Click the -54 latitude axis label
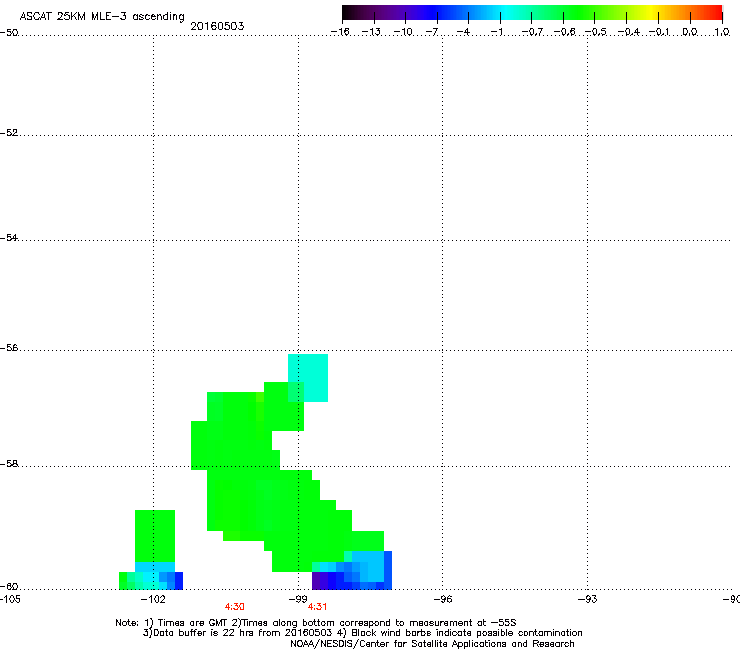740x650 pixels. [x=9, y=238]
